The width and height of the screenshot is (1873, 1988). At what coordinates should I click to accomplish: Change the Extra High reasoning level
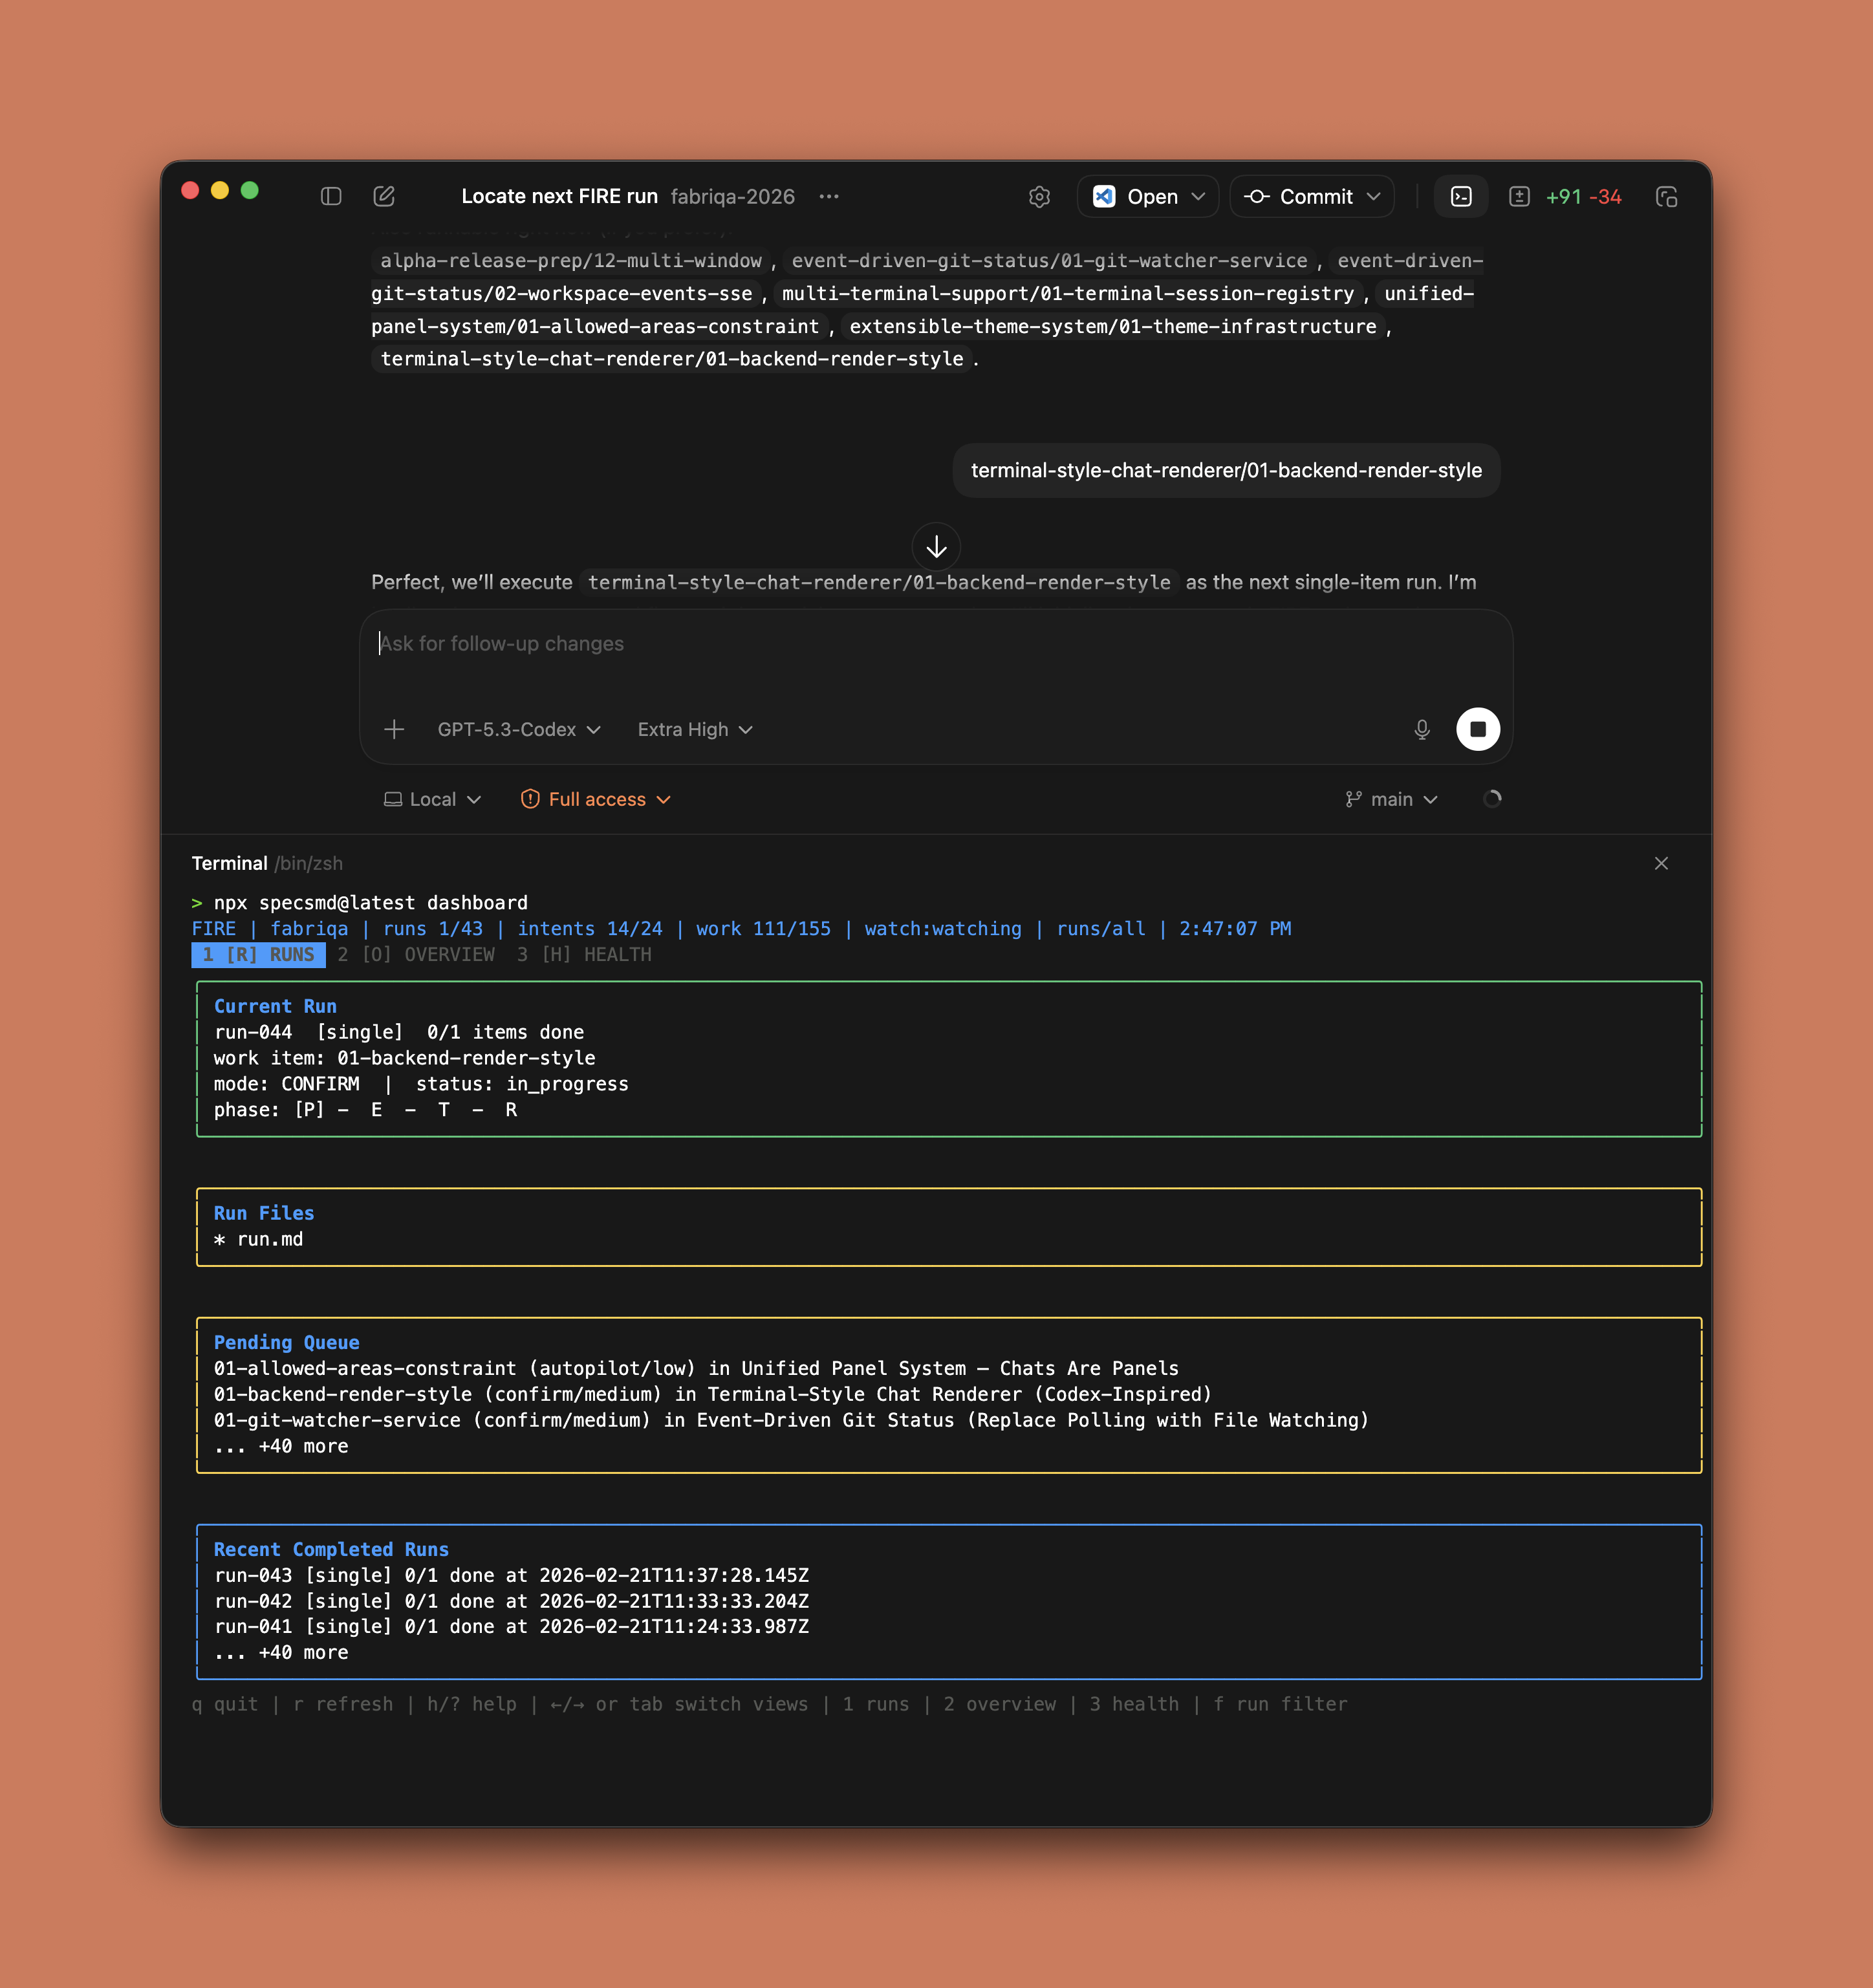[x=694, y=729]
